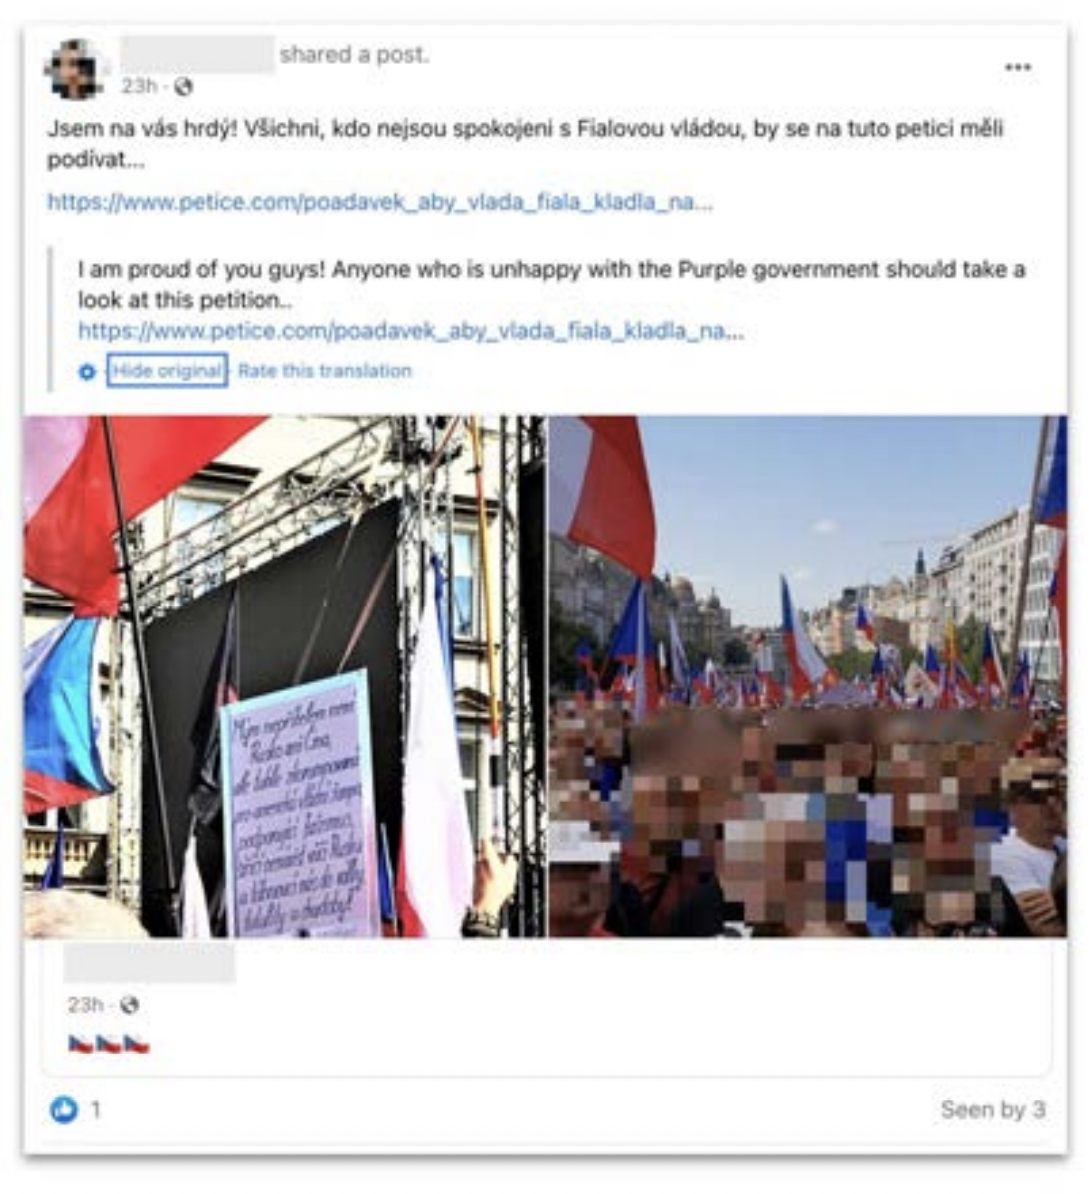1092x1194 pixels.
Task: Open the reaction count showing 1
Action: [95, 1109]
